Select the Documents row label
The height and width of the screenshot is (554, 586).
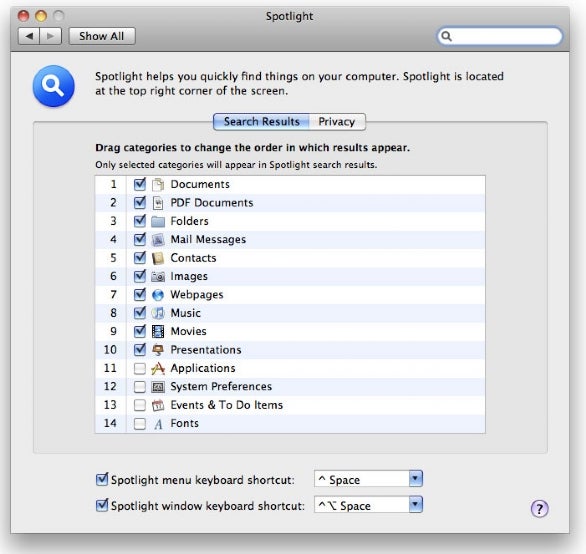click(200, 184)
